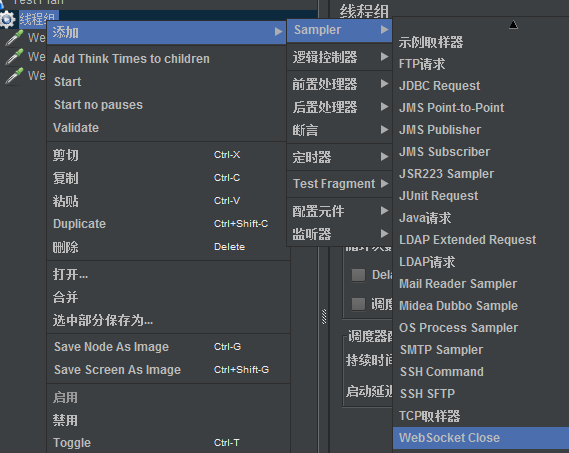Click the scroll-up arrow in sampler list
The image size is (569, 453).
(513, 25)
